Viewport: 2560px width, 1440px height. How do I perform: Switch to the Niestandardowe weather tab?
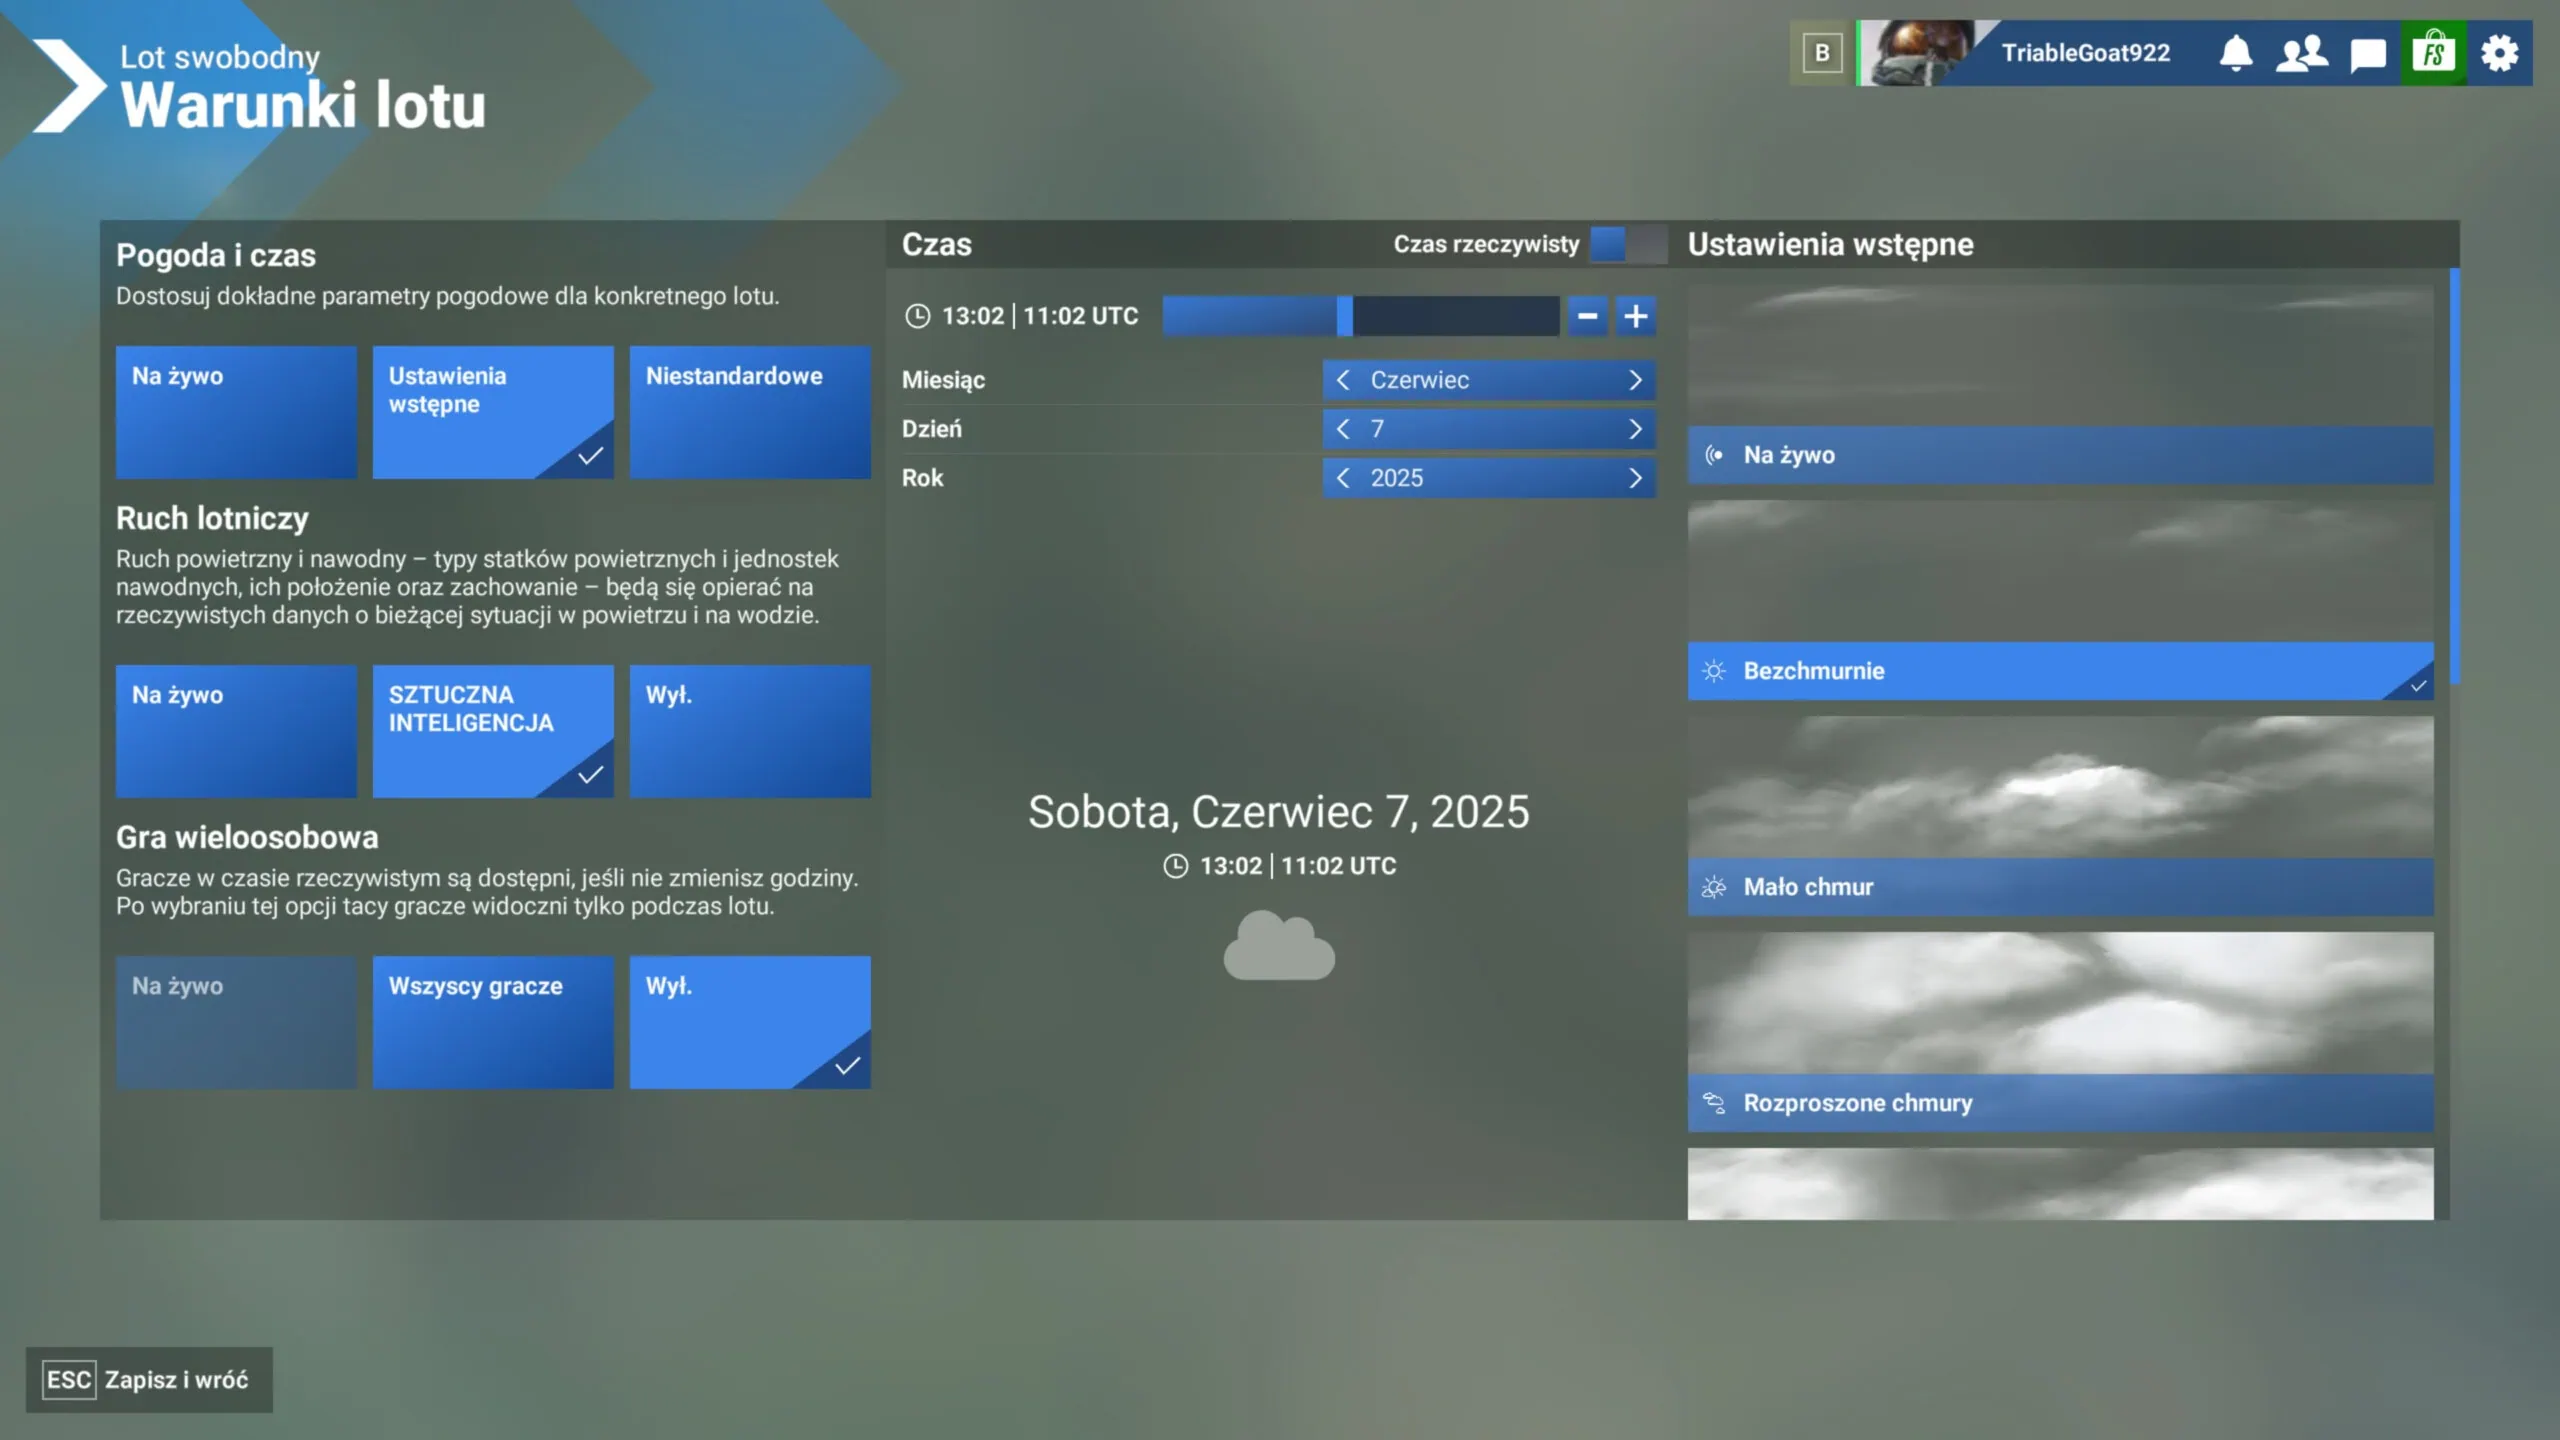click(751, 412)
